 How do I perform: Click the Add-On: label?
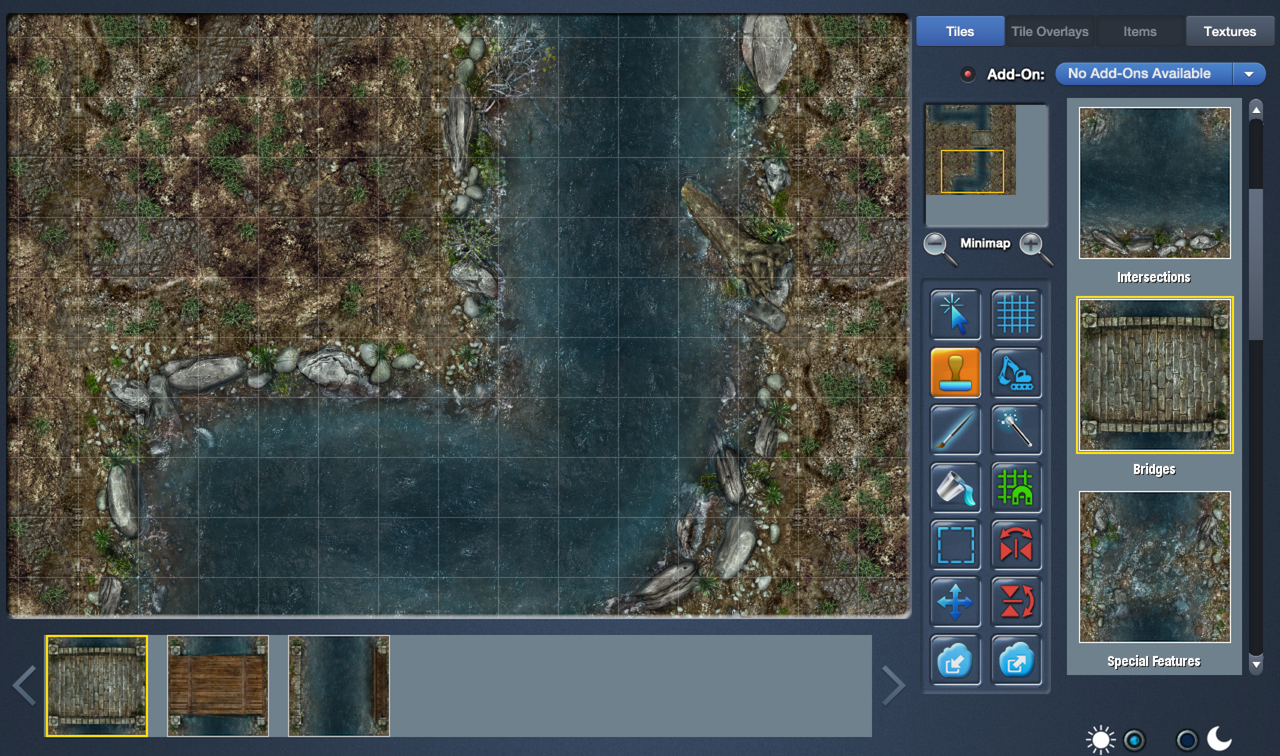click(x=1016, y=74)
